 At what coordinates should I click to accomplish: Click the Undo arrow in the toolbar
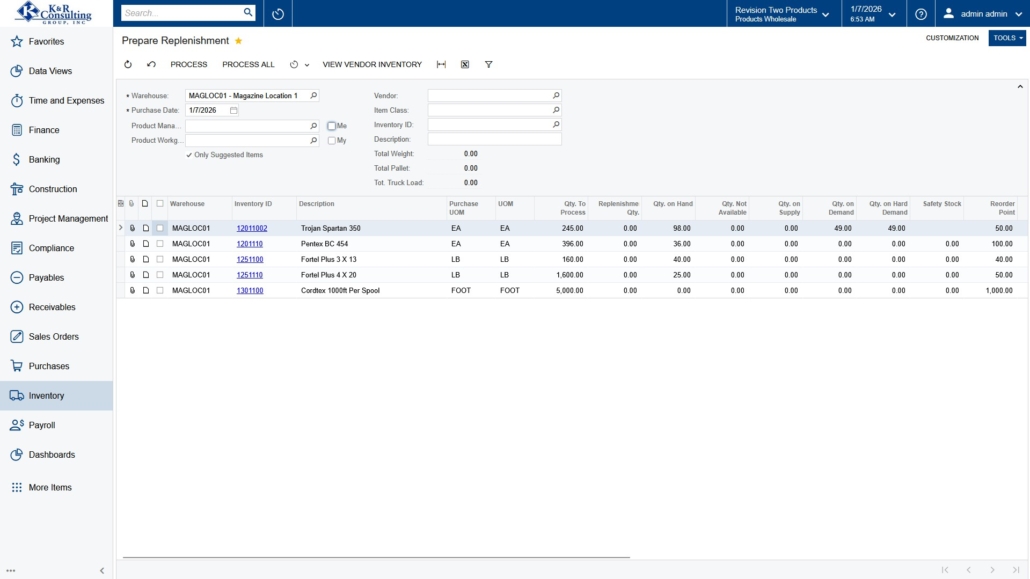[151, 64]
